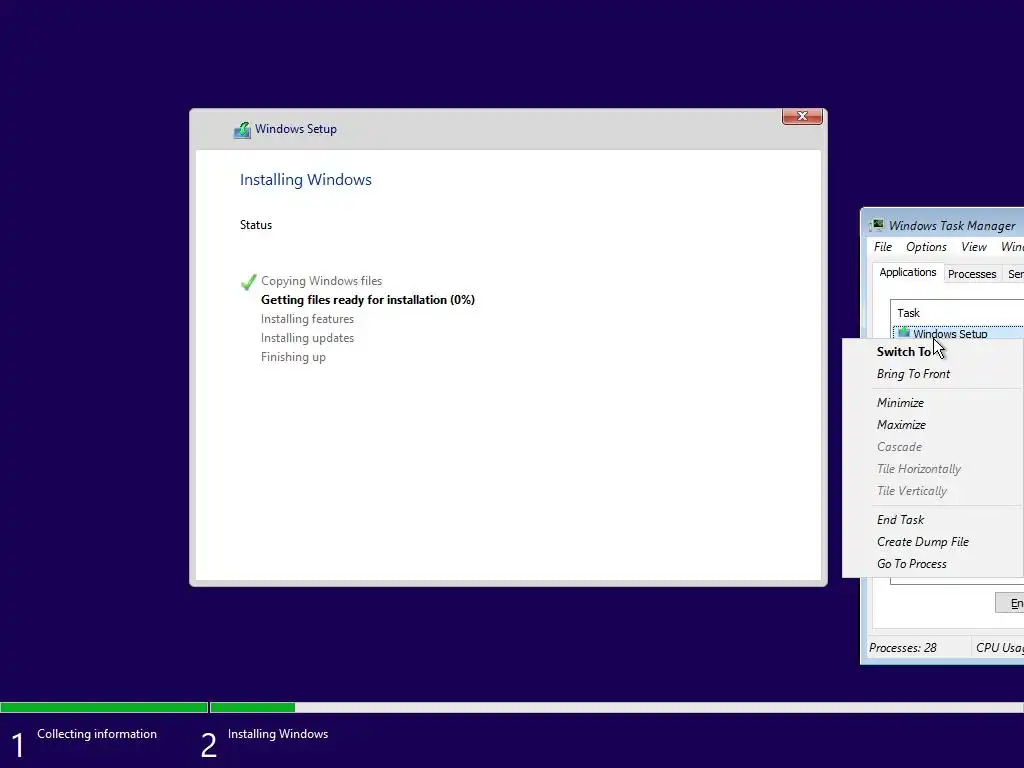Click the Windows Setup task row icon
This screenshot has height=768, width=1024.
[904, 333]
